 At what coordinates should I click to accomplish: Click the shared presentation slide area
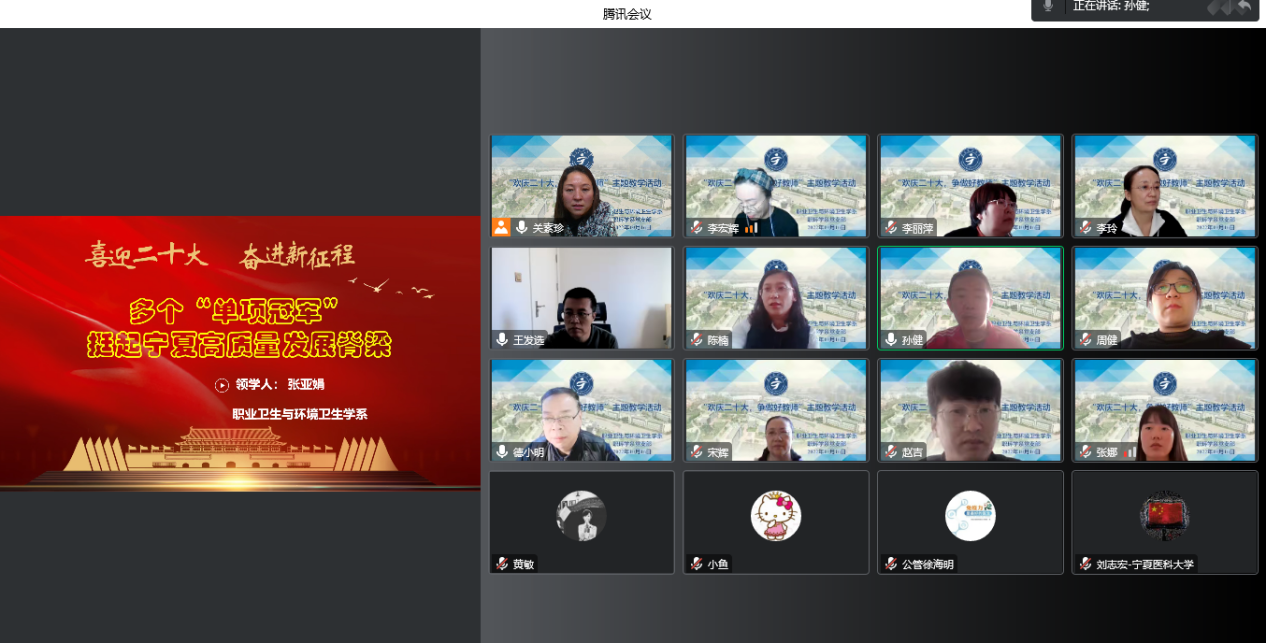click(x=240, y=352)
